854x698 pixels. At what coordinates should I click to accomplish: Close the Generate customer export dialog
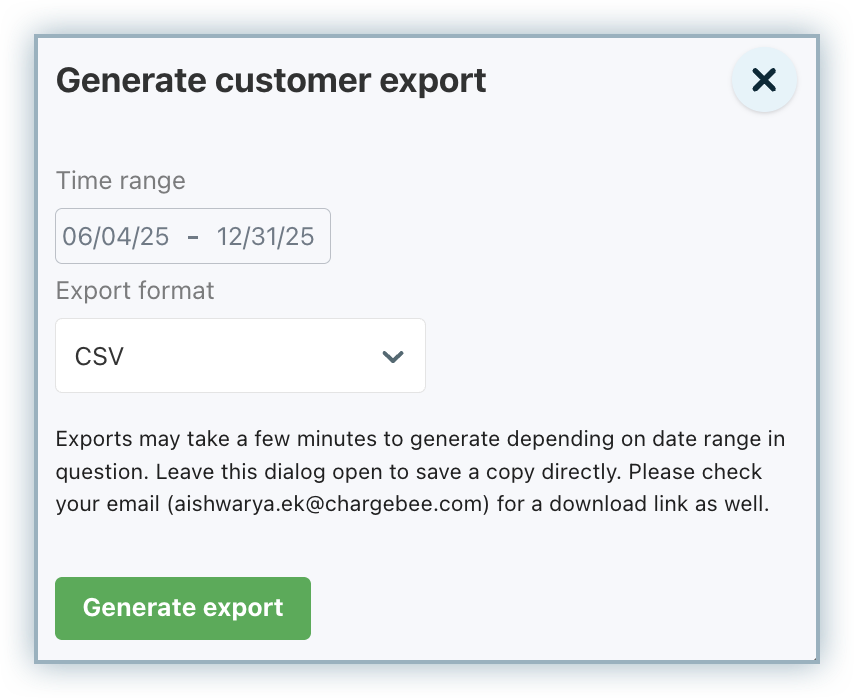coord(764,80)
